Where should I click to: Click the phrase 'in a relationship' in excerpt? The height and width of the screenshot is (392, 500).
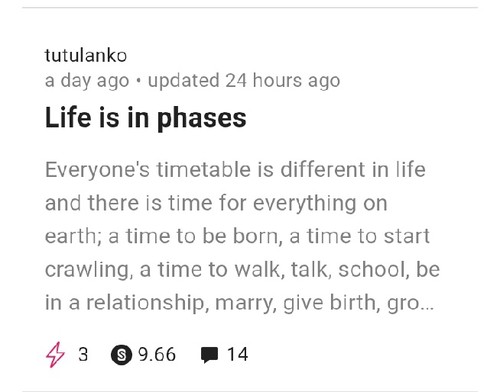(x=127, y=303)
